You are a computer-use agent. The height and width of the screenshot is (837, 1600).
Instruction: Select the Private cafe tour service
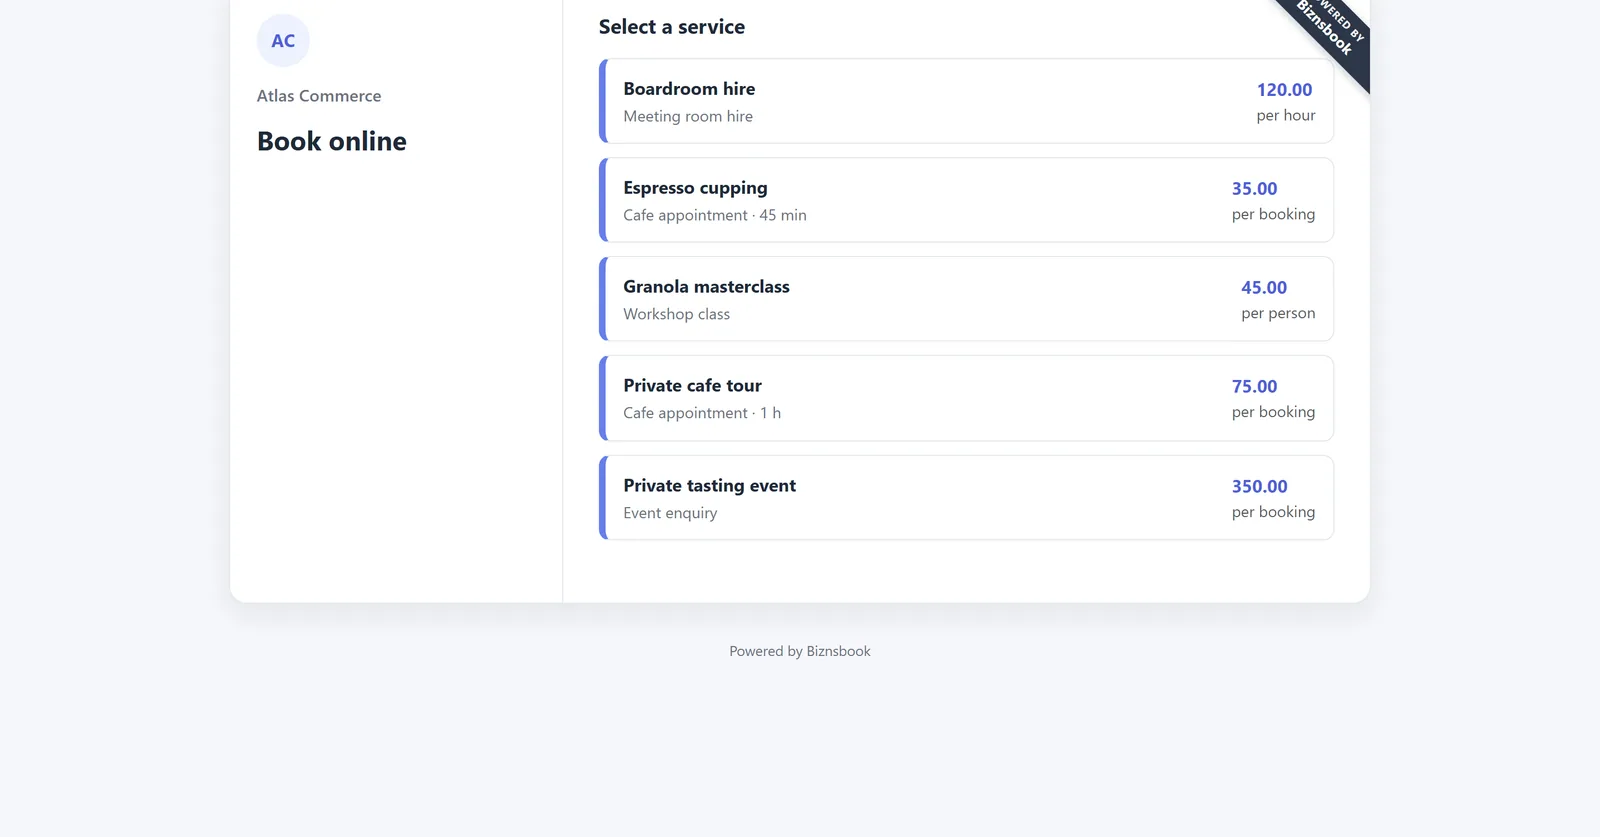click(966, 398)
